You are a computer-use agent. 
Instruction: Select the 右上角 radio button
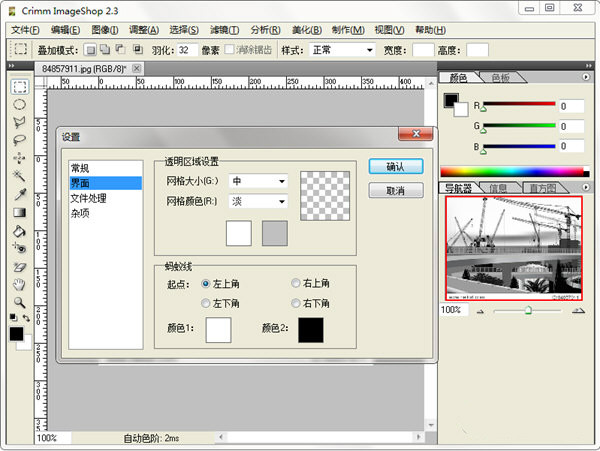tap(295, 284)
